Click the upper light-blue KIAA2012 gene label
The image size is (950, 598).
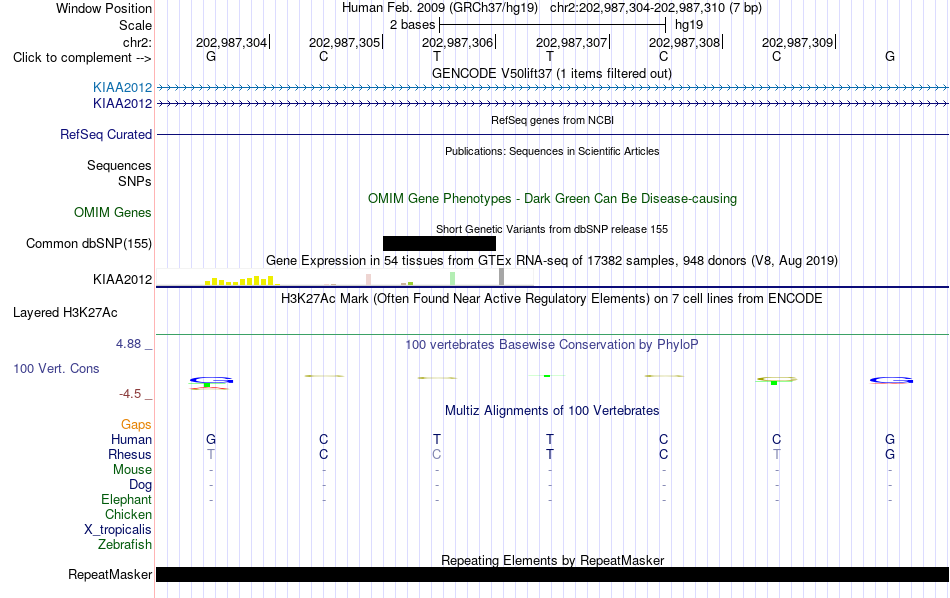coord(122,87)
